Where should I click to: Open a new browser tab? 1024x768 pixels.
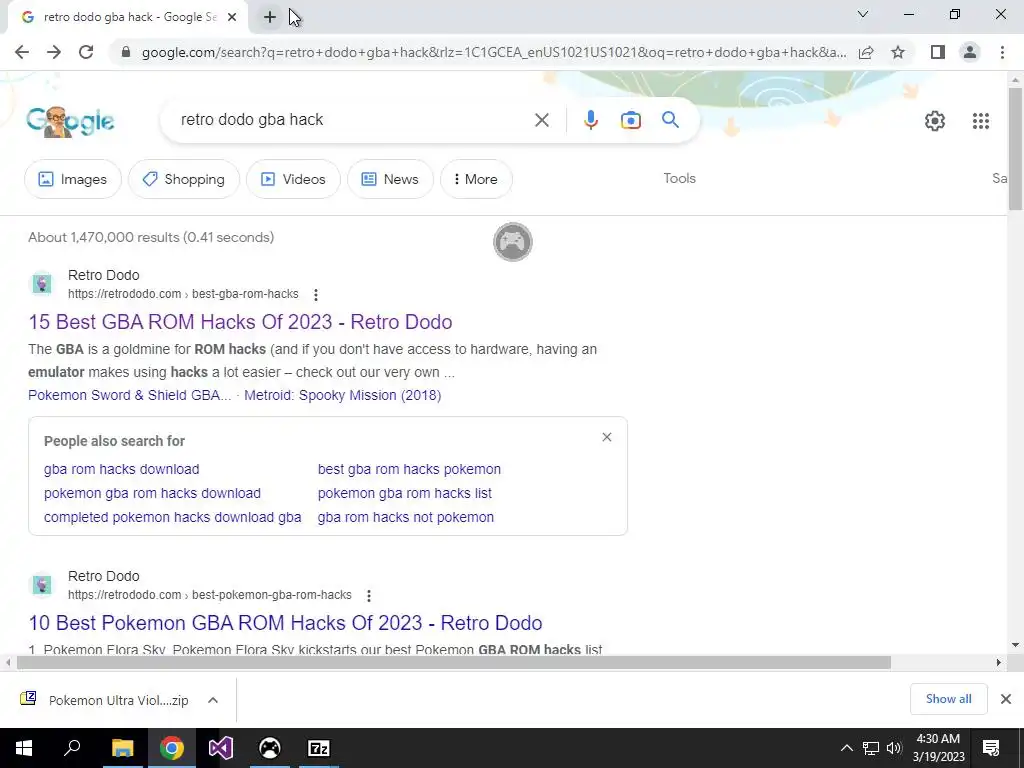point(270,17)
